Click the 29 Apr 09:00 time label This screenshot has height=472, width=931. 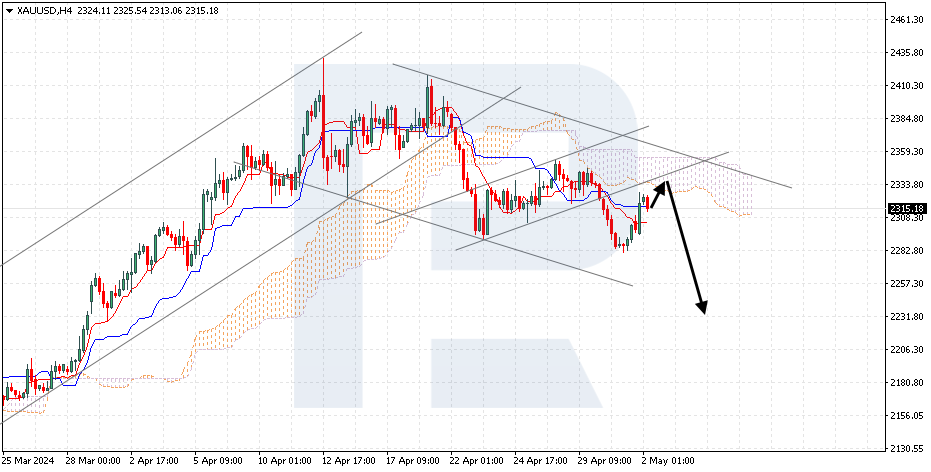[x=603, y=461]
